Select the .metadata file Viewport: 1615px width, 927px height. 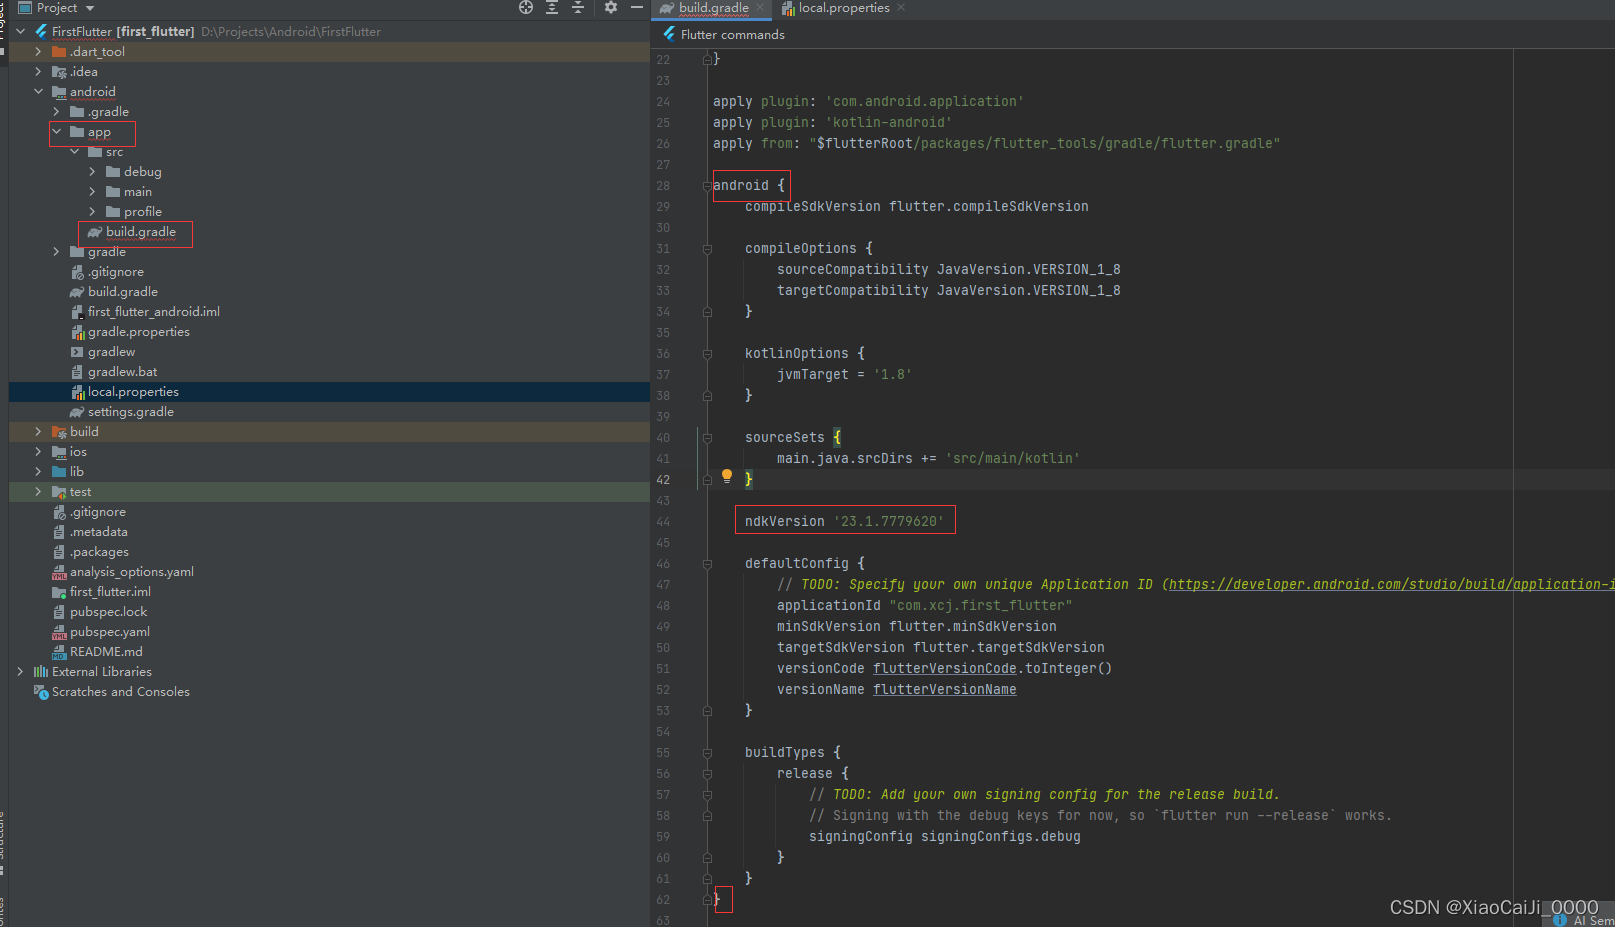pos(98,532)
